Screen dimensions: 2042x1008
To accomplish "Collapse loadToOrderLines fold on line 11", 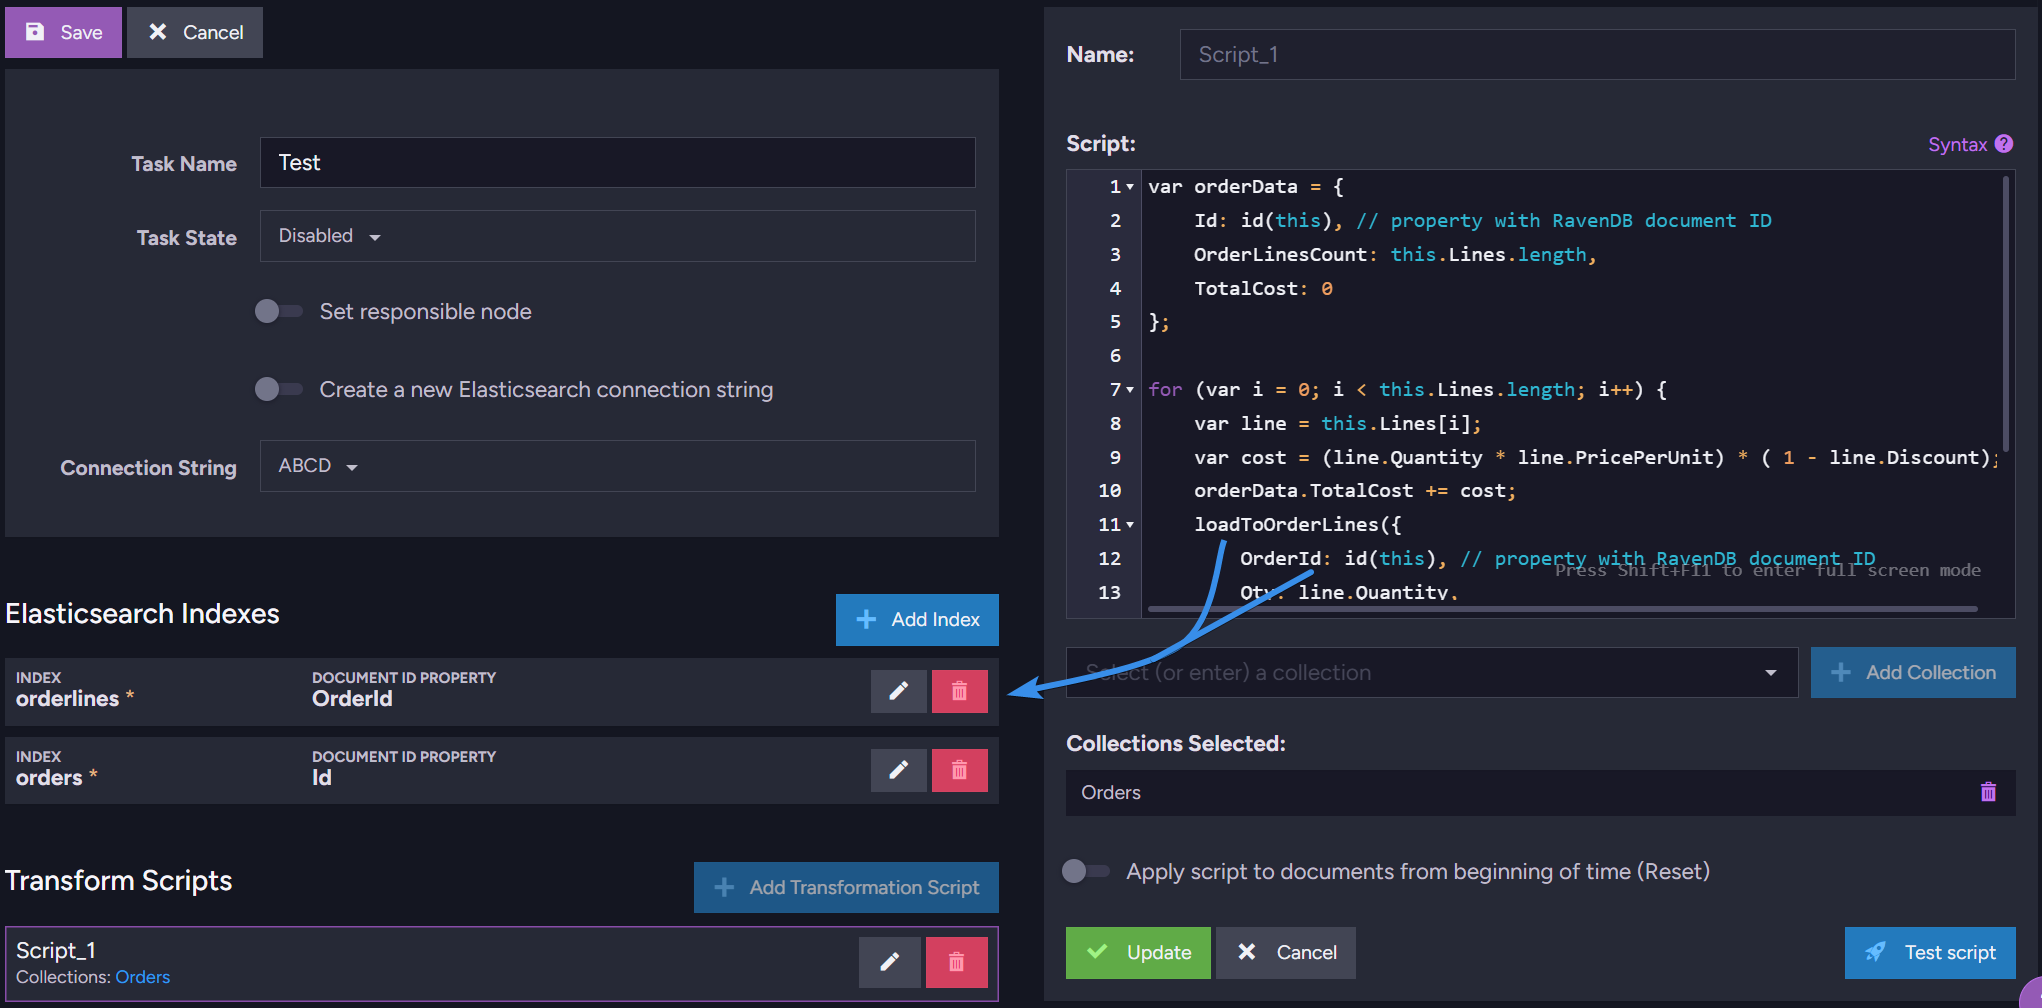I will click(1130, 525).
